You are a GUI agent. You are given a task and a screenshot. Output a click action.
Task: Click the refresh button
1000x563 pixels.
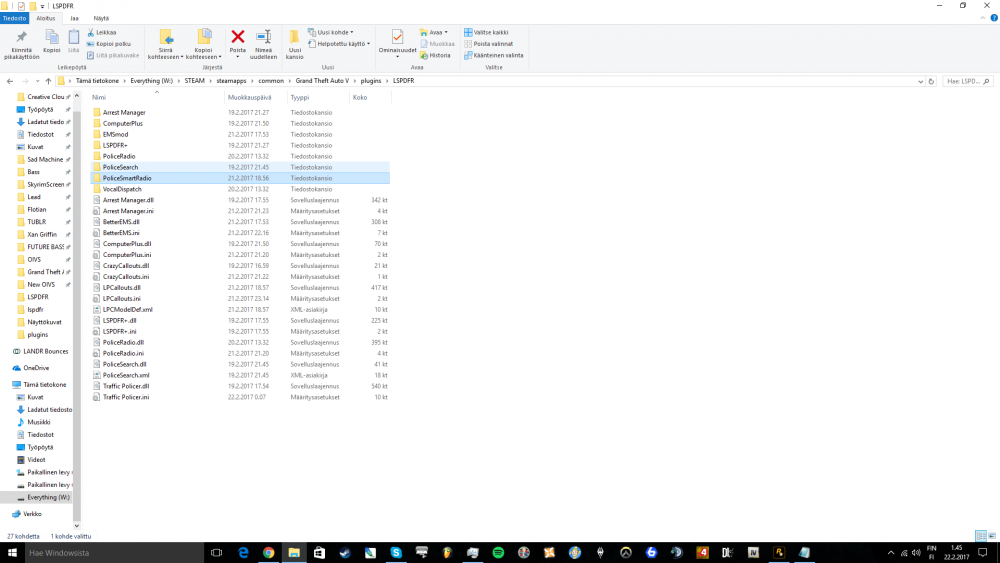click(x=931, y=82)
